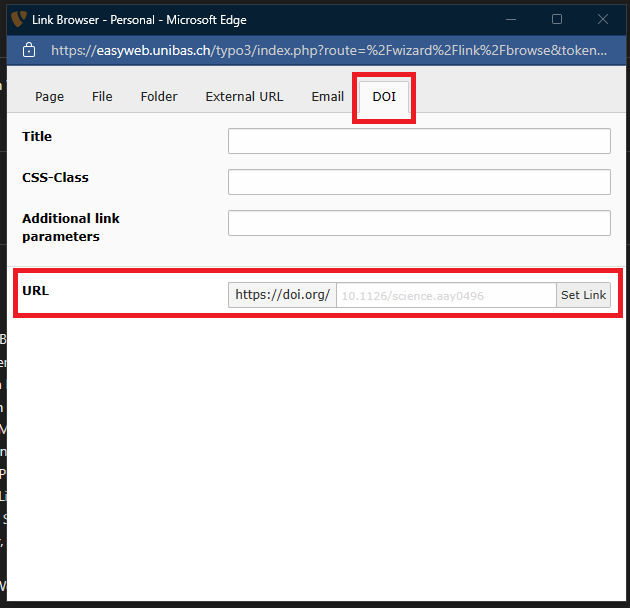Image resolution: width=630 pixels, height=608 pixels.
Task: Click into the Title input field
Action: click(419, 141)
